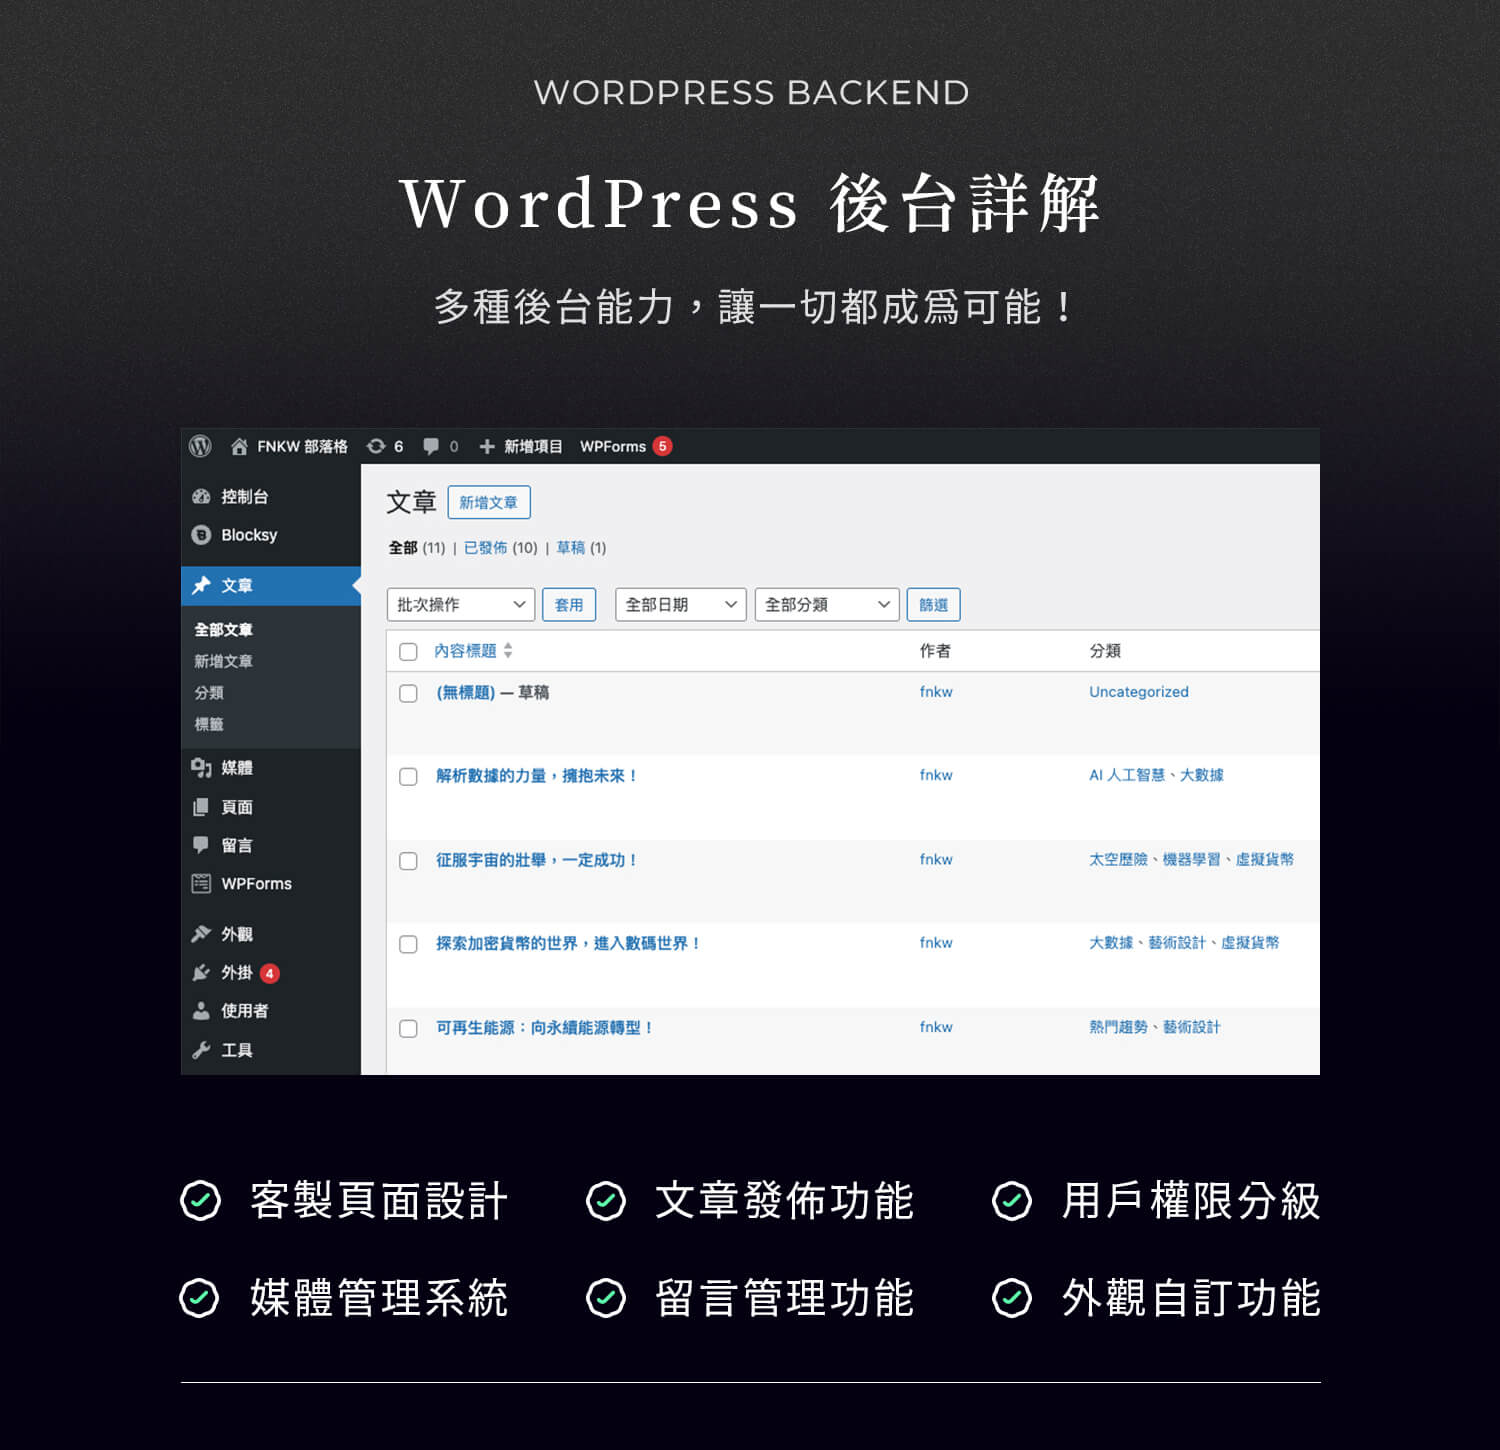Select 標籤 submenu item in sidebar
The image size is (1500, 1450).
209,724
